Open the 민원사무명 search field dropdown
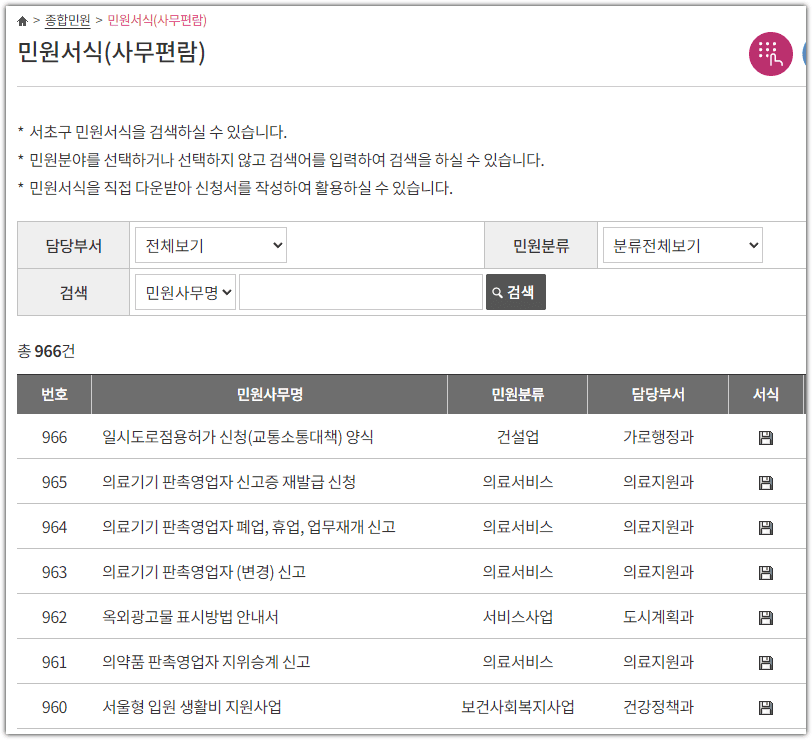812x740 pixels. click(185, 292)
